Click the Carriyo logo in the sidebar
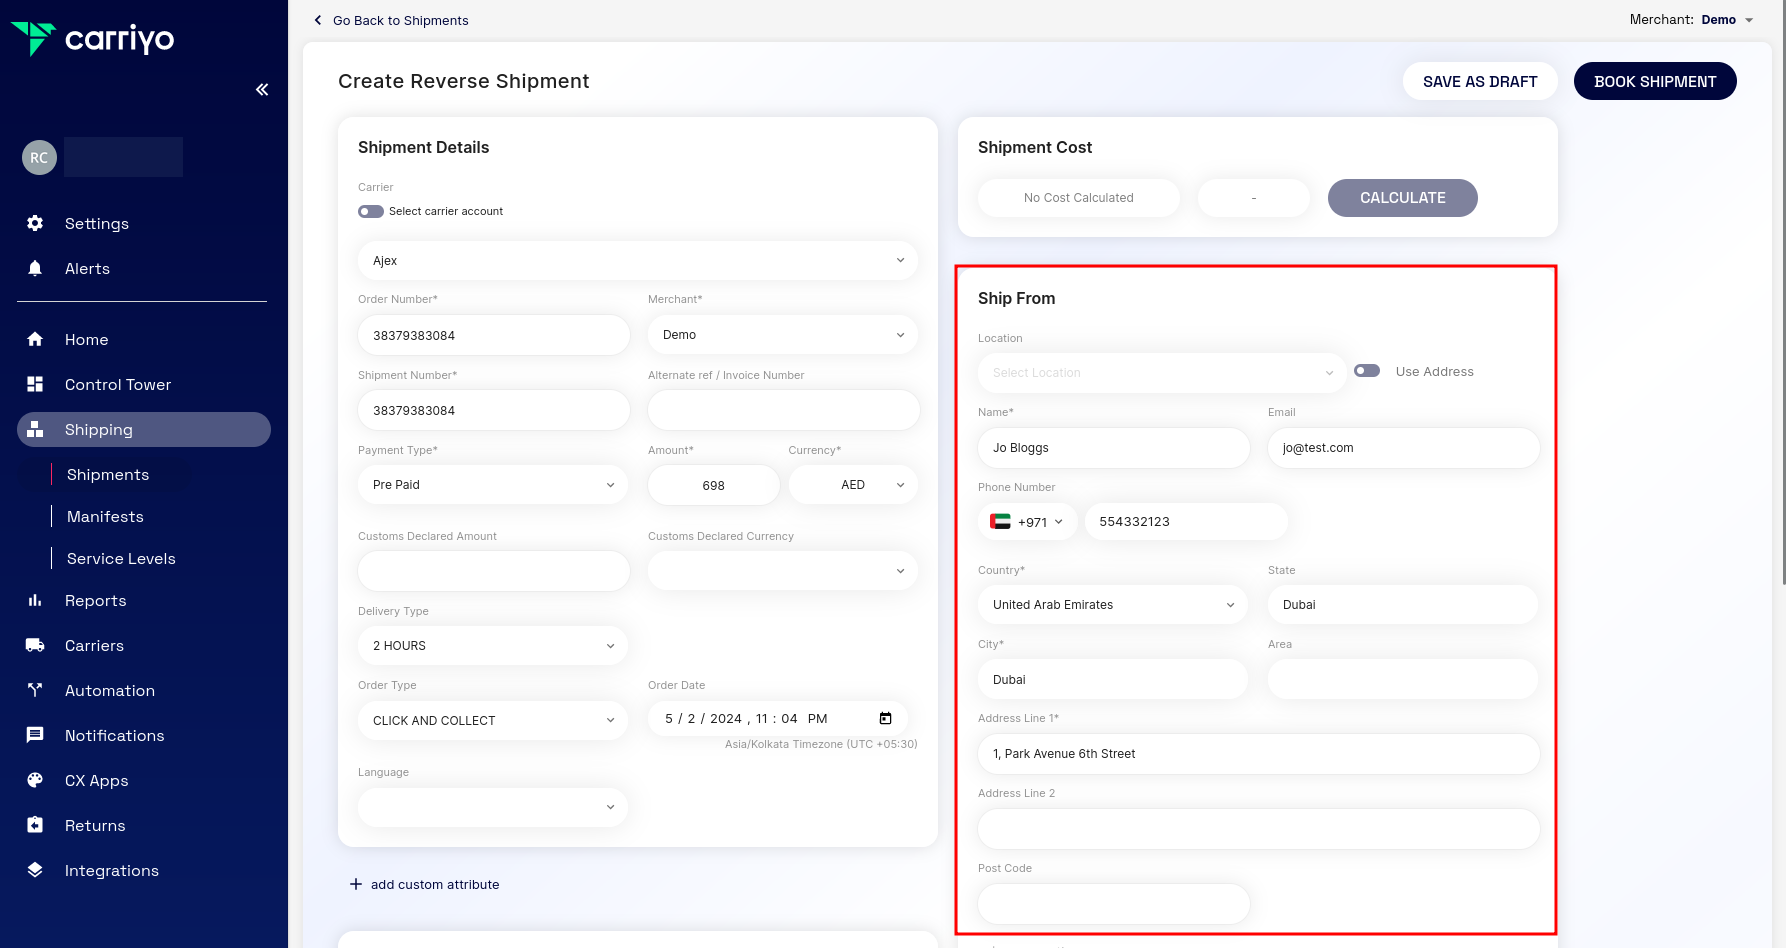The image size is (1786, 948). coord(95,39)
